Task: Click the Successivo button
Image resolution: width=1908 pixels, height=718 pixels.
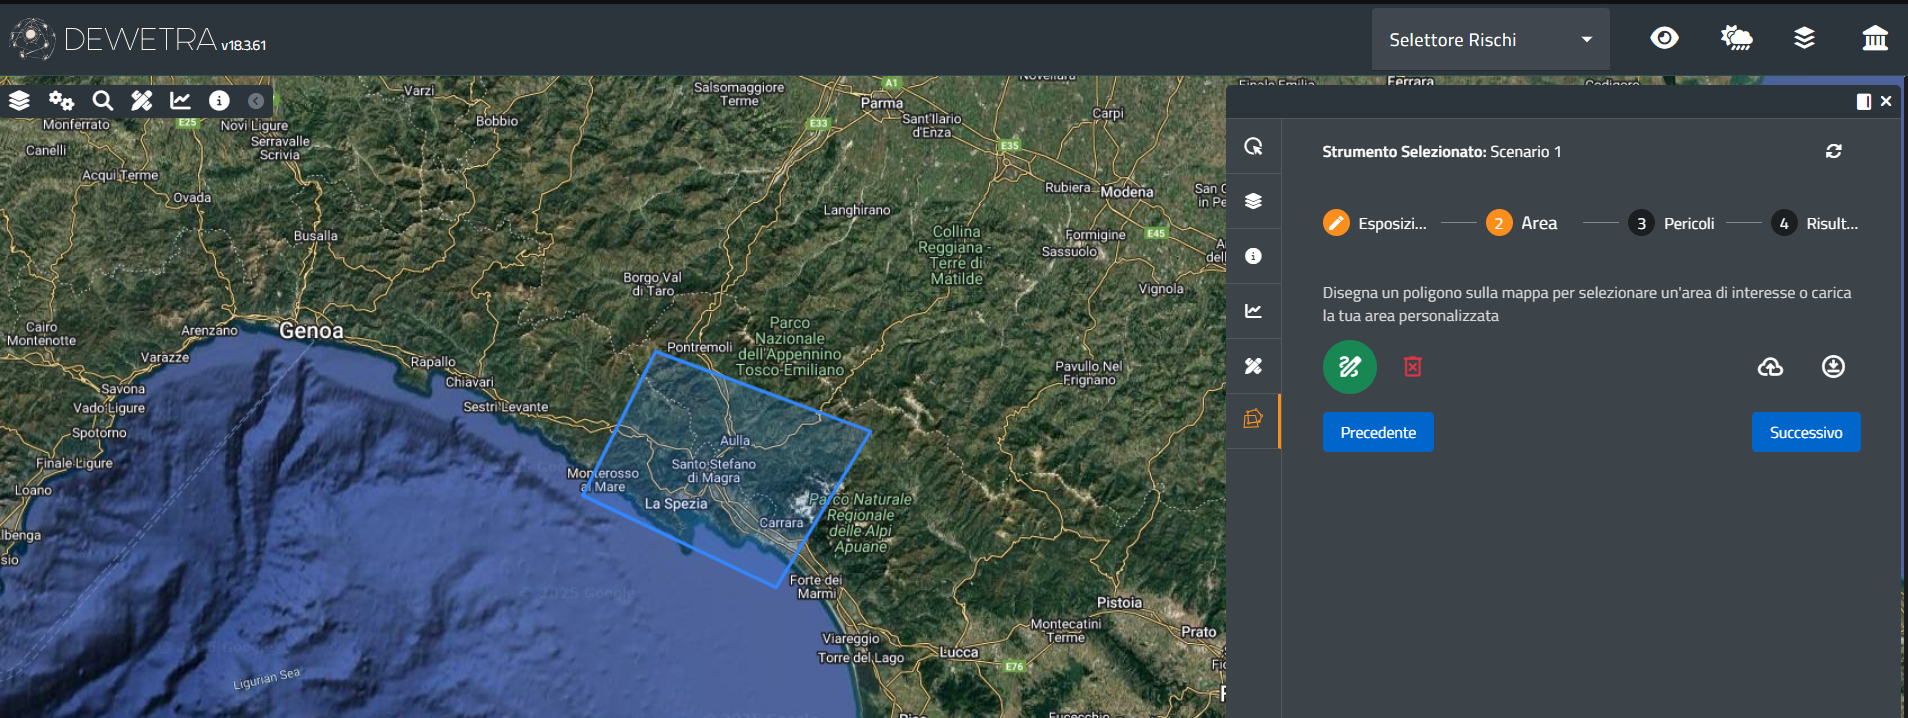Action: [x=1805, y=432]
